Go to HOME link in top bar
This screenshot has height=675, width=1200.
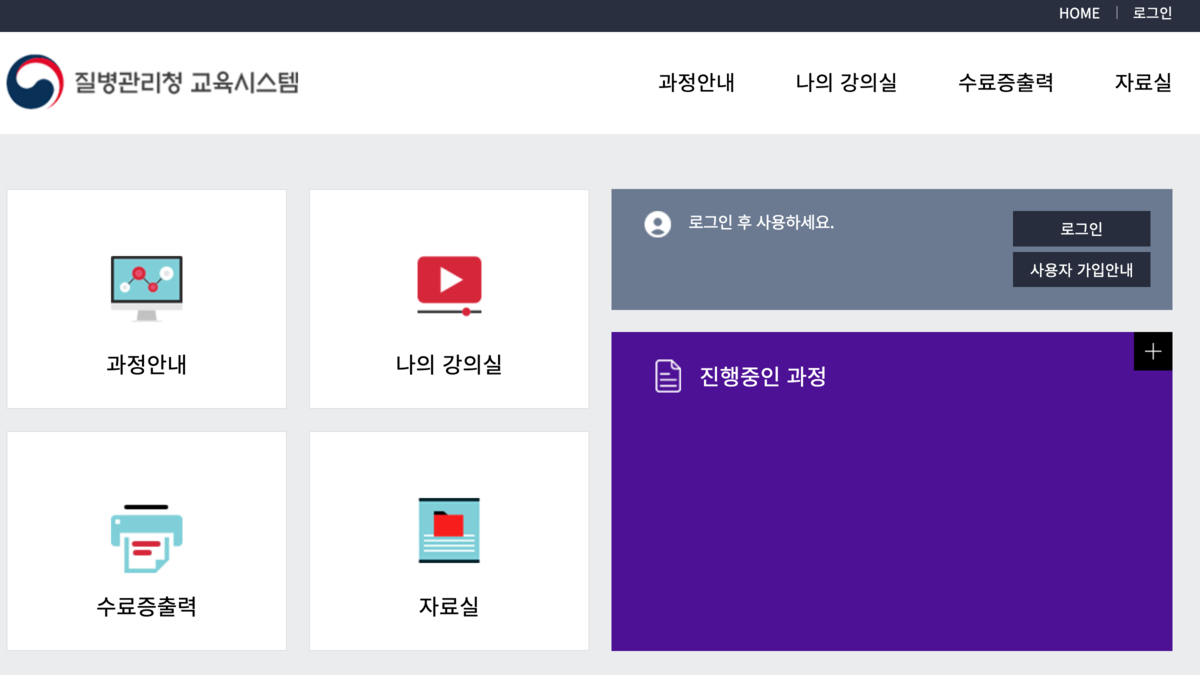pyautogui.click(x=1079, y=14)
